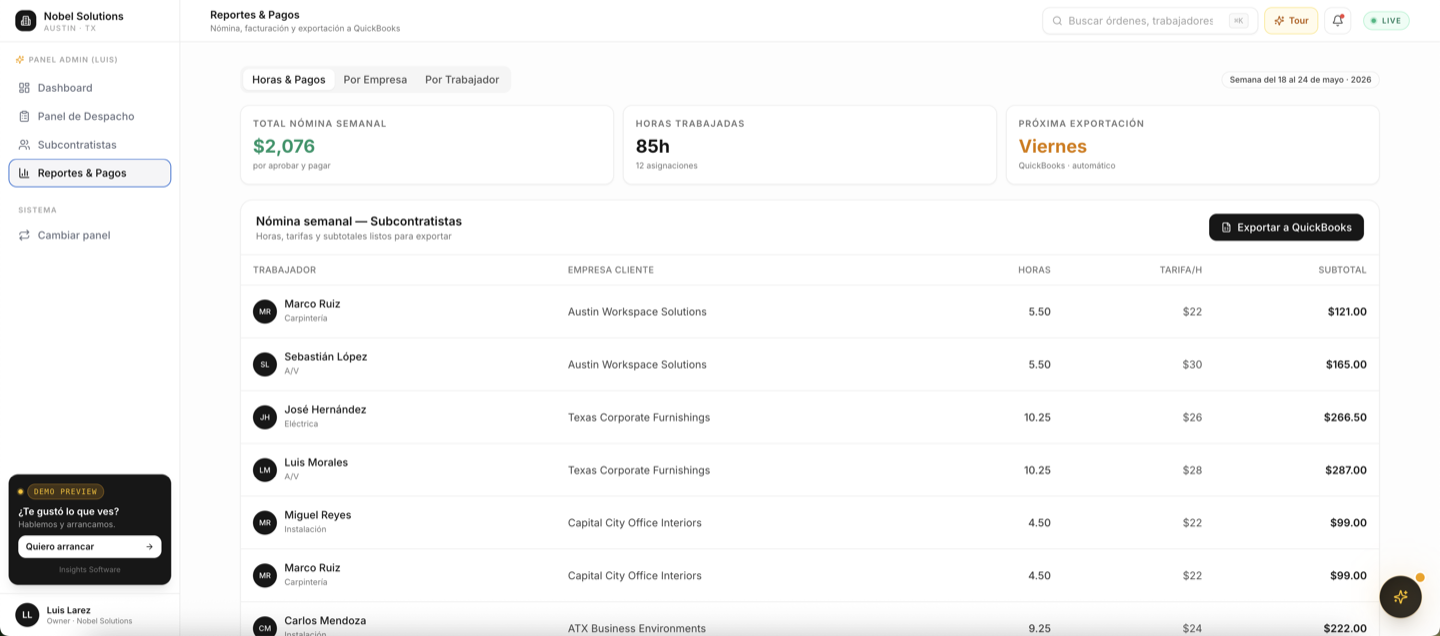Click the $121.00 subtotal value

[x=1347, y=312]
